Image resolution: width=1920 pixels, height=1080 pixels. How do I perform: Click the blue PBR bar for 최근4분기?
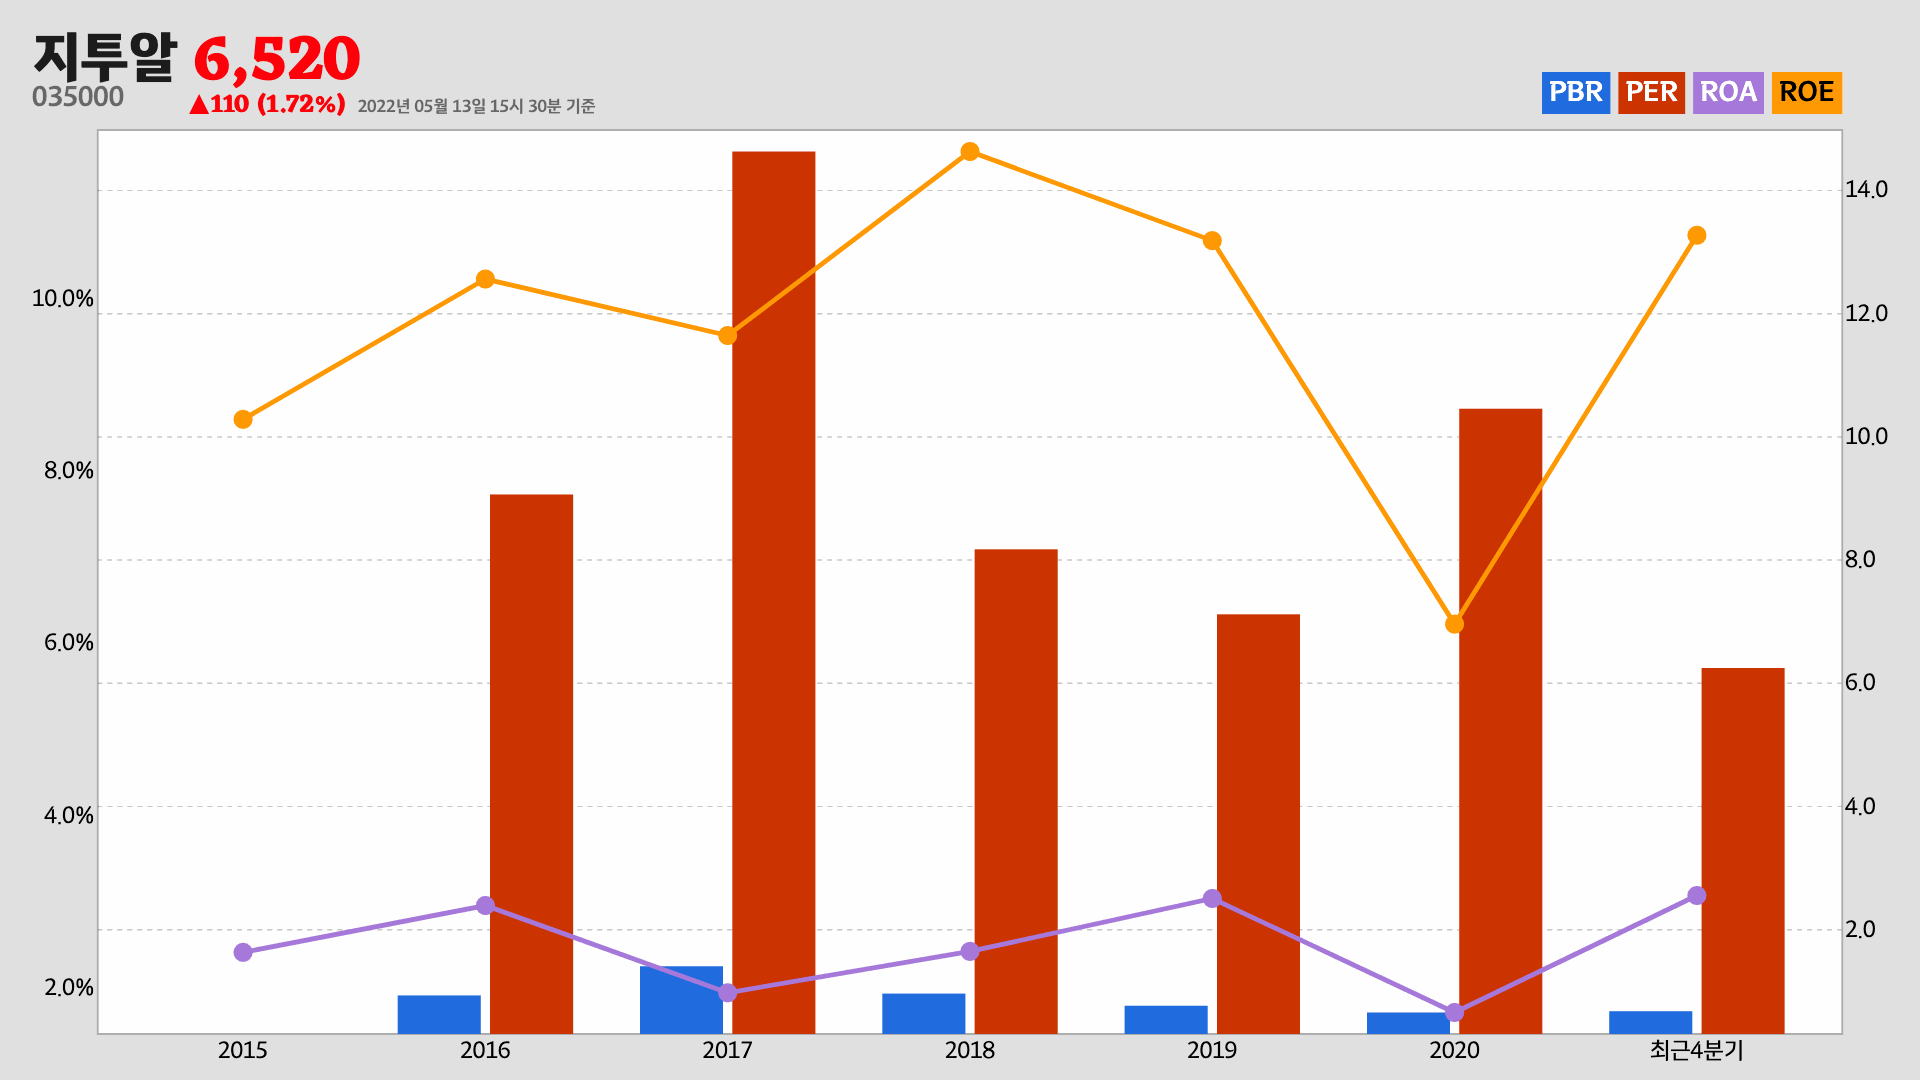tap(1650, 1022)
